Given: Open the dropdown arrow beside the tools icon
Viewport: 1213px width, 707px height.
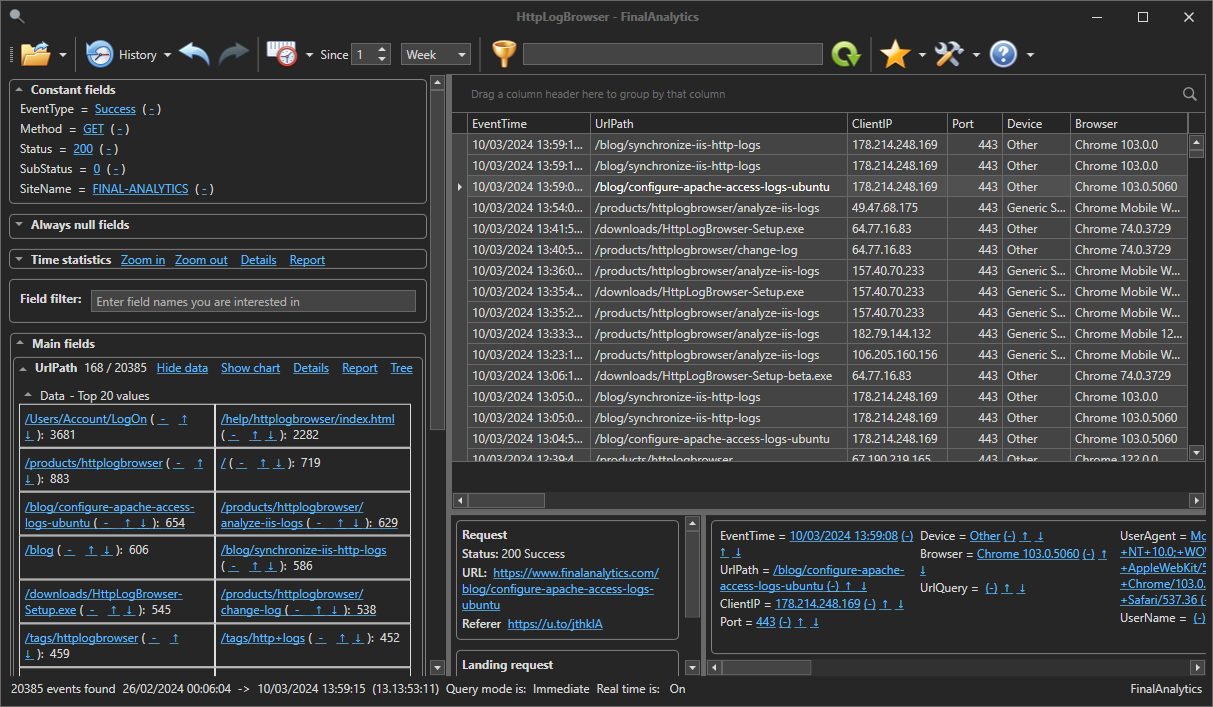Looking at the screenshot, I should 976,55.
